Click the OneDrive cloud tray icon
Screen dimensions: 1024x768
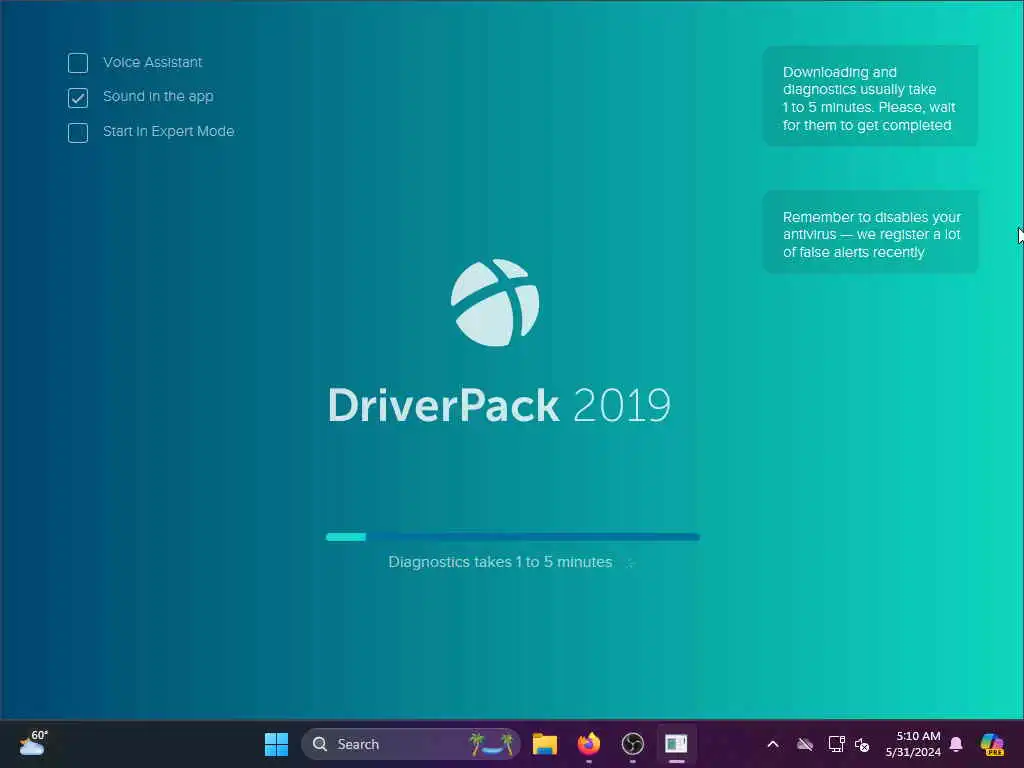tap(805, 744)
